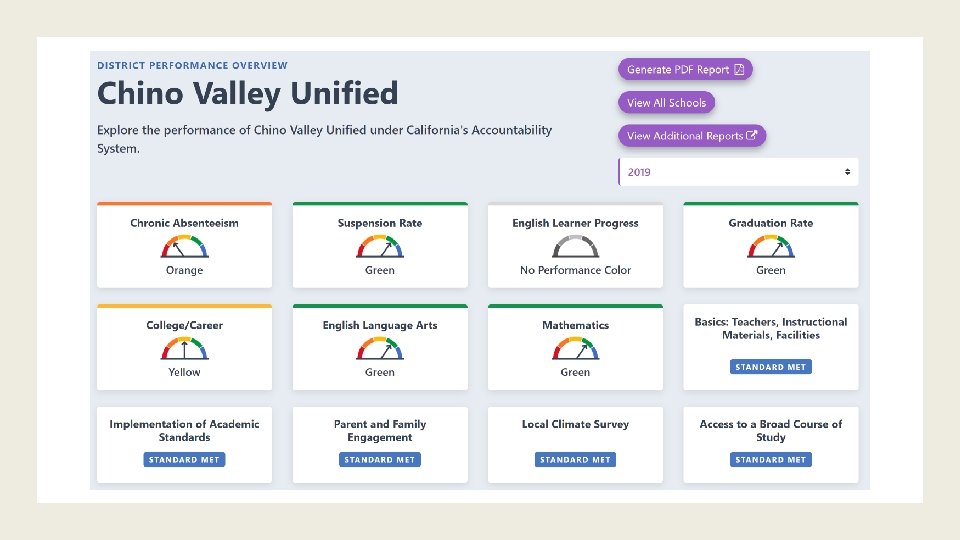Select Standard Met under Implementation of Academic Standards
The height and width of the screenshot is (540, 960).
(x=184, y=460)
